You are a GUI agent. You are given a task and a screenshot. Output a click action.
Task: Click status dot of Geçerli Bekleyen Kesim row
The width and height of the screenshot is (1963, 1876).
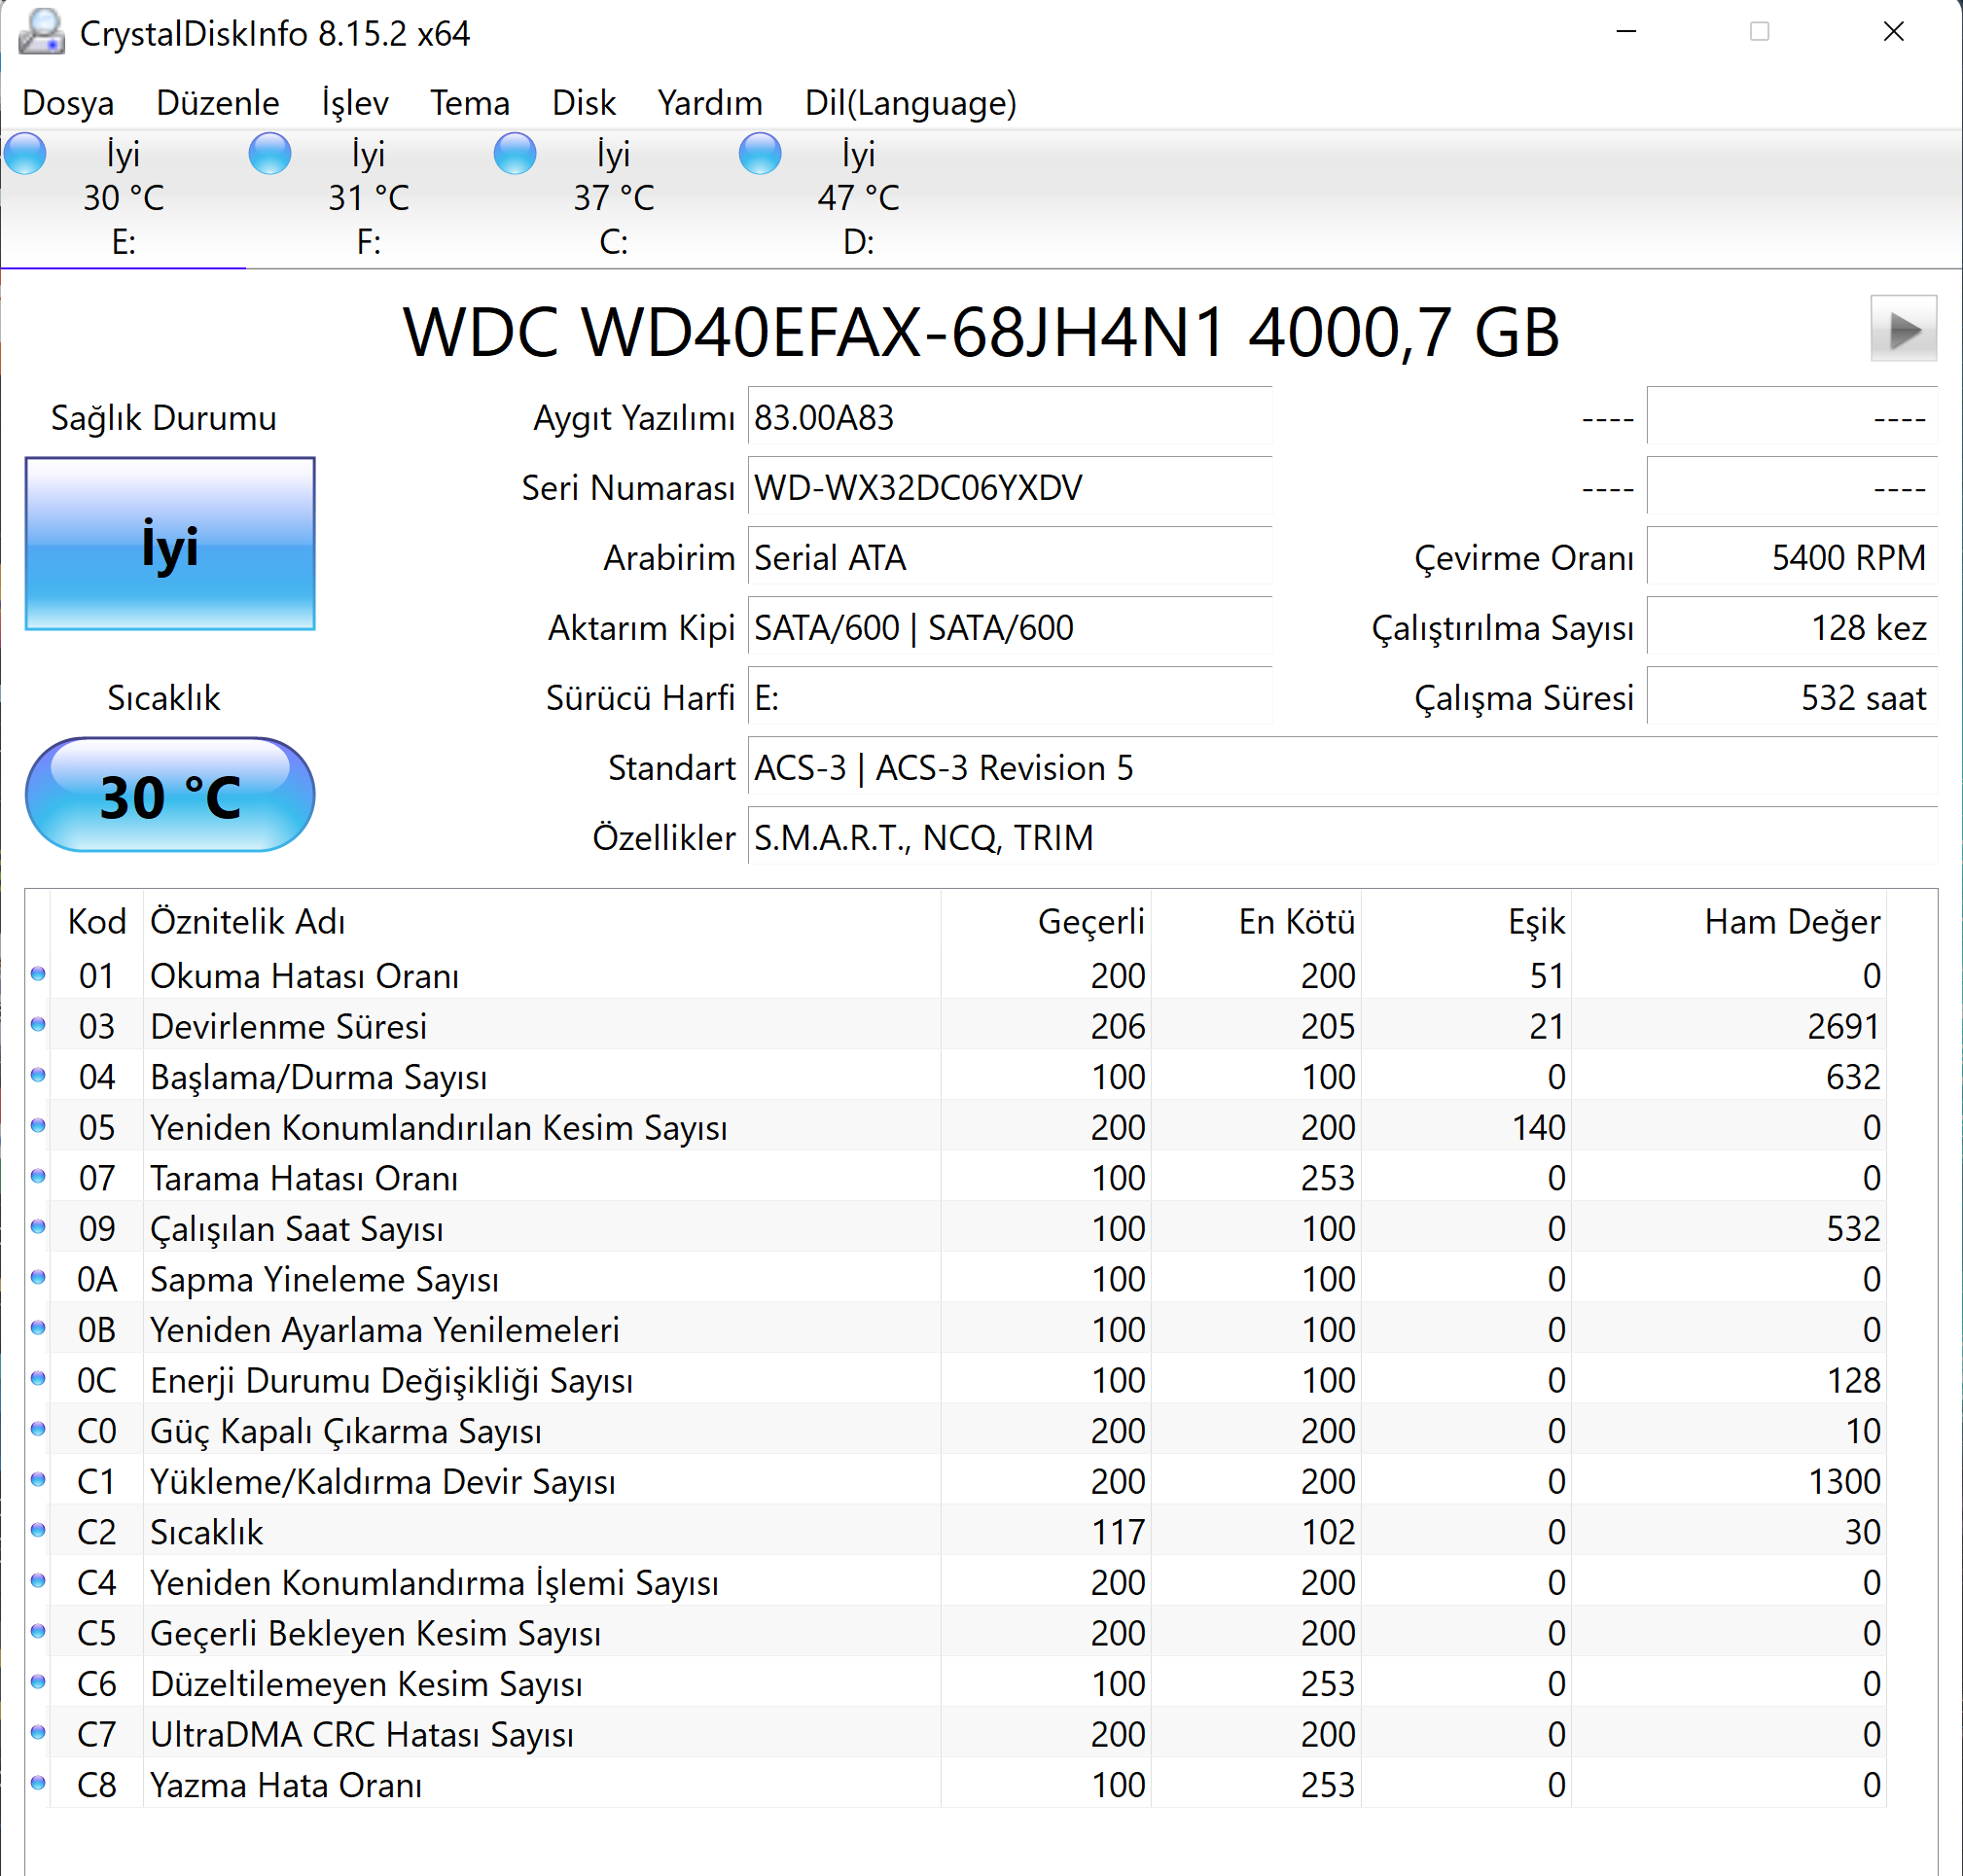pos(38,1632)
